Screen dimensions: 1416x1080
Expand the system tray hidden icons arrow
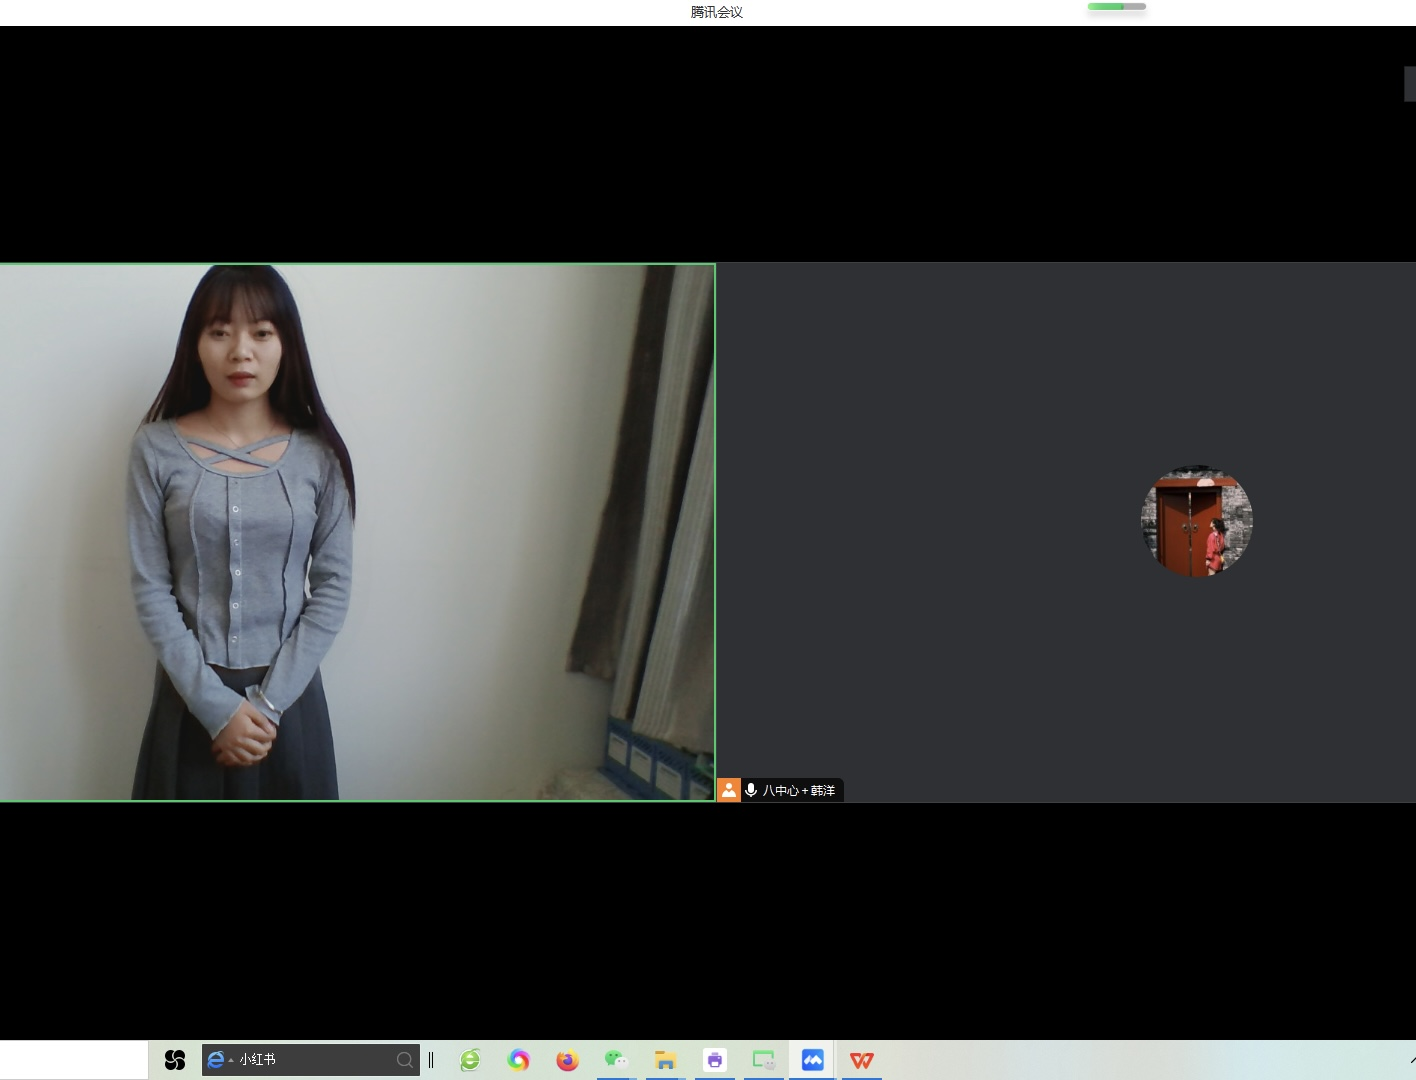click(1412, 1060)
